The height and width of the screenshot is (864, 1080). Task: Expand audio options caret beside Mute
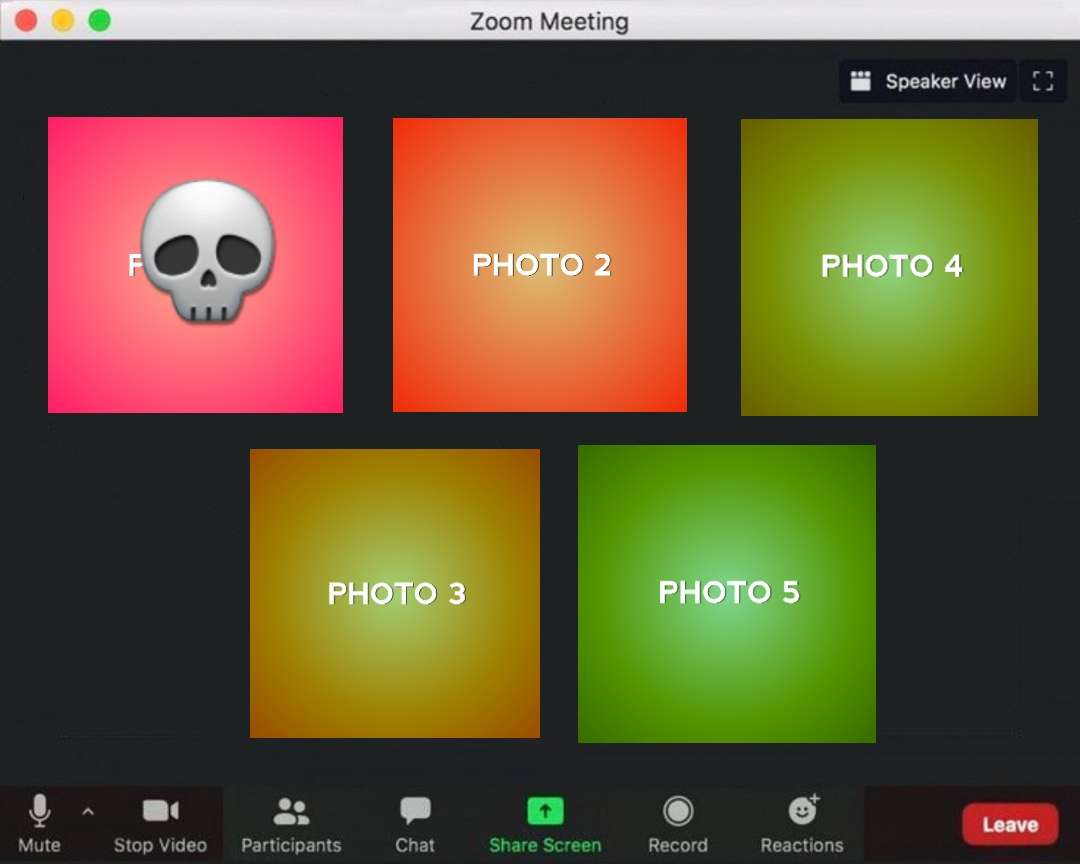[x=88, y=811]
